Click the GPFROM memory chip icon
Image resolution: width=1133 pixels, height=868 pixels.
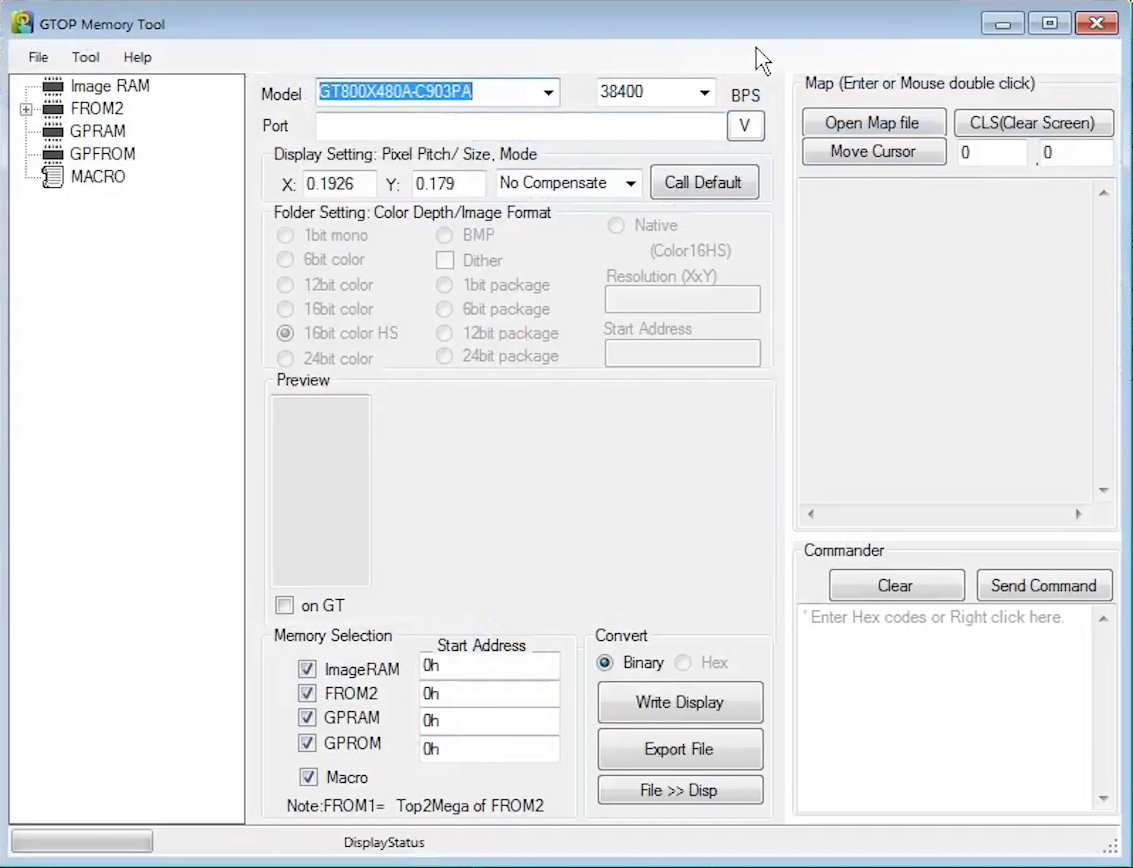[x=53, y=154]
